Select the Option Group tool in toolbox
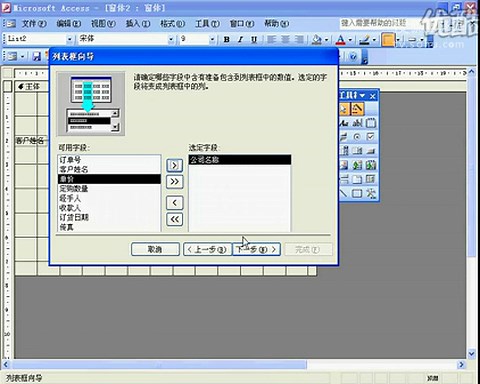 [x=371, y=123]
